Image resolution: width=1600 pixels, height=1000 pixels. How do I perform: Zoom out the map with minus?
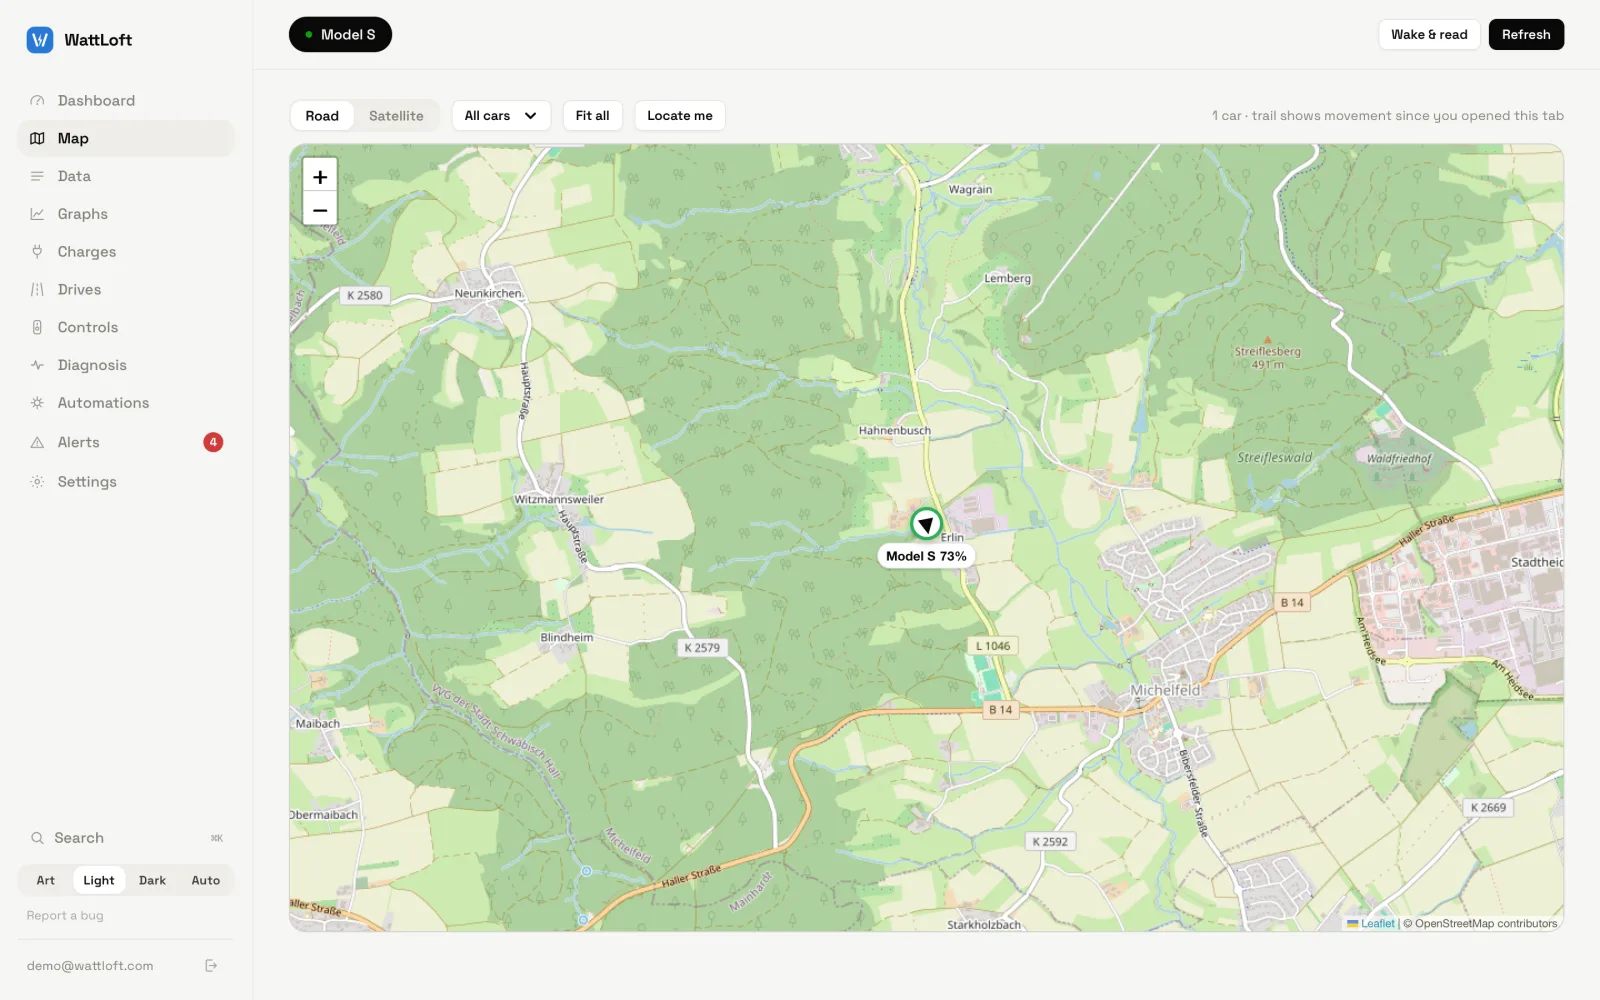320,210
